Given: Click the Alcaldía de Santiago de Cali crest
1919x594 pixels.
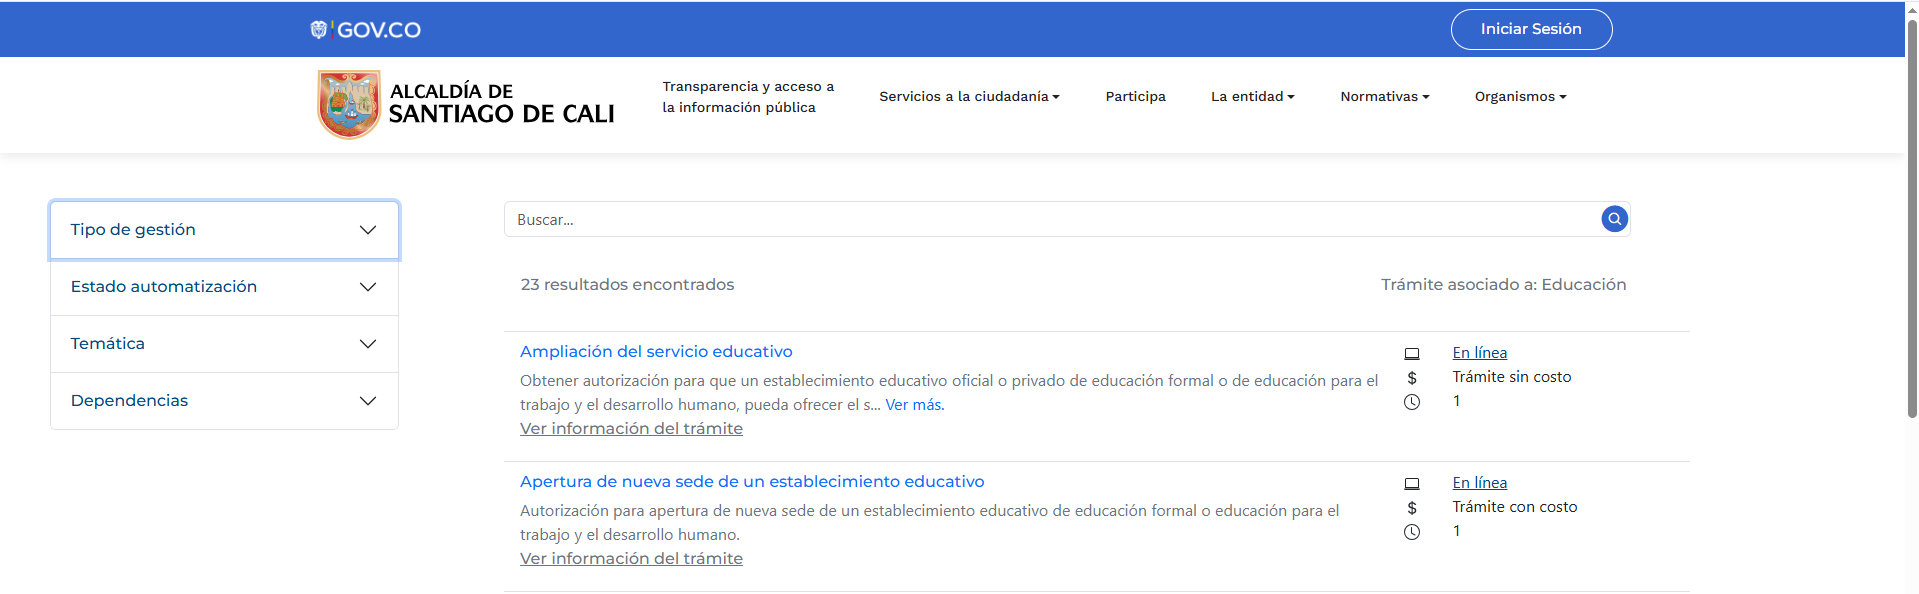Looking at the screenshot, I should tap(349, 104).
